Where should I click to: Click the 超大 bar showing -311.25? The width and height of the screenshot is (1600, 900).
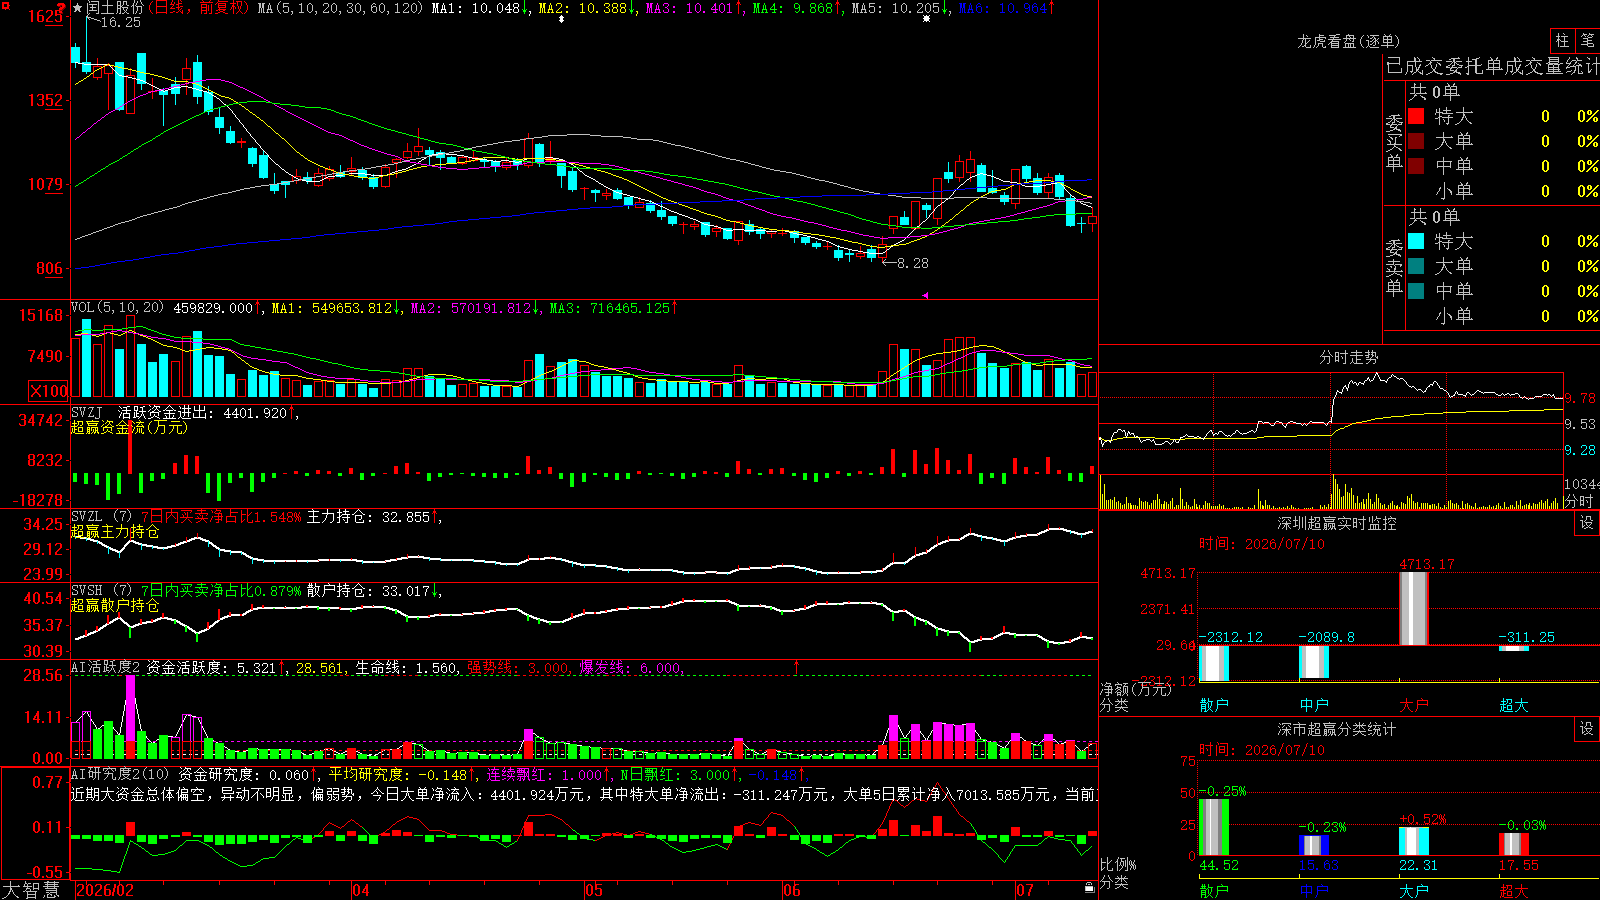(x=1513, y=648)
